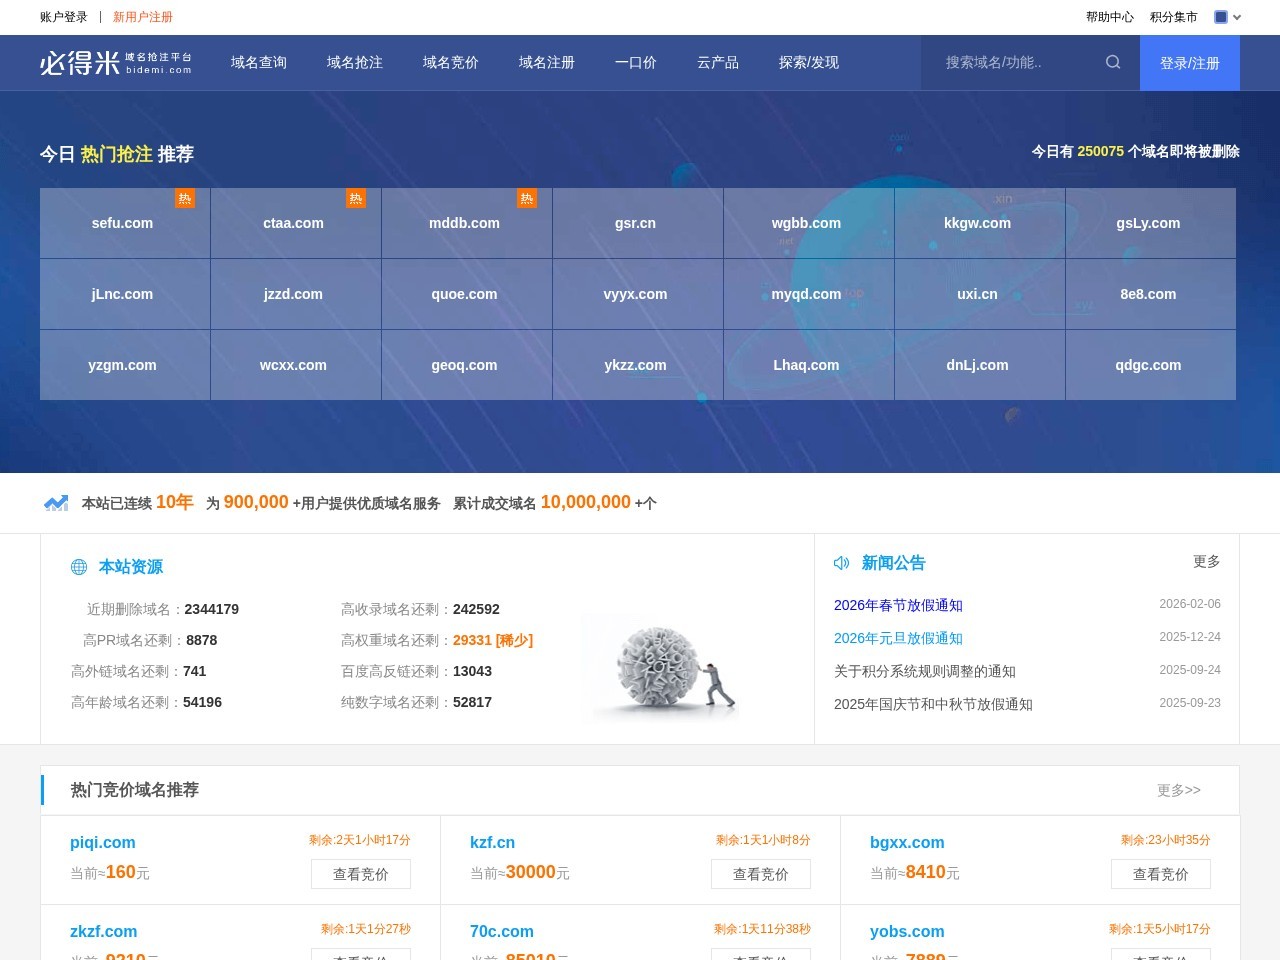Click 查看竞价 for piqi.com

(x=361, y=873)
